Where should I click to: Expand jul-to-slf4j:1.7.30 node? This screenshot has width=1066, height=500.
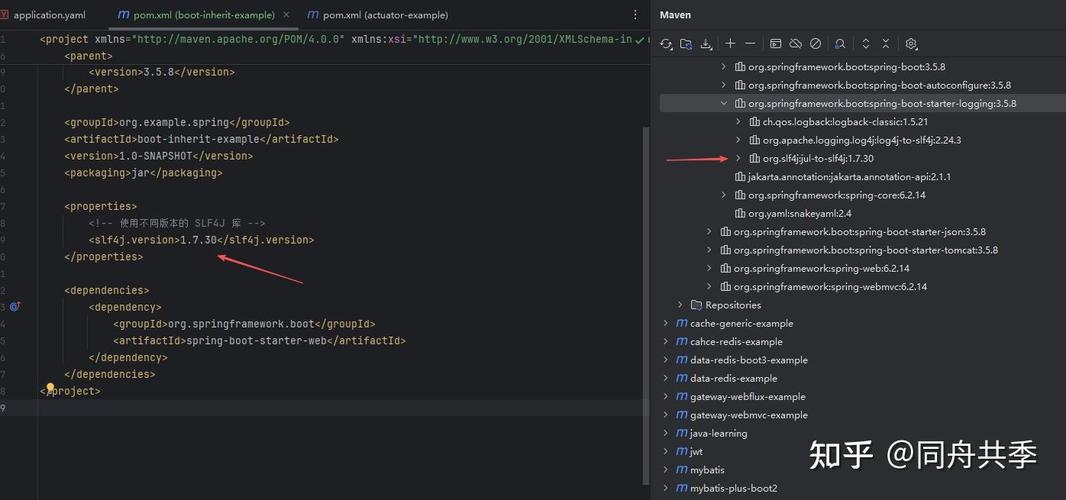coord(738,159)
